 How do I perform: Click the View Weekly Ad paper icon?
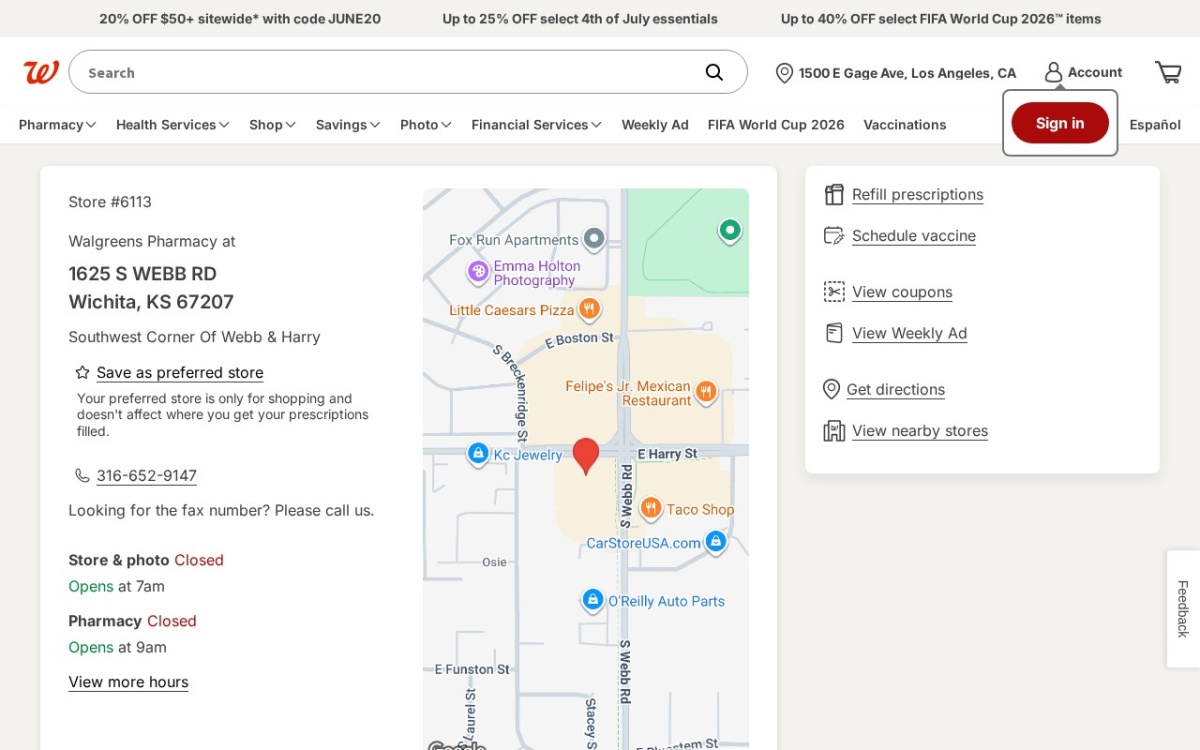[x=834, y=333]
